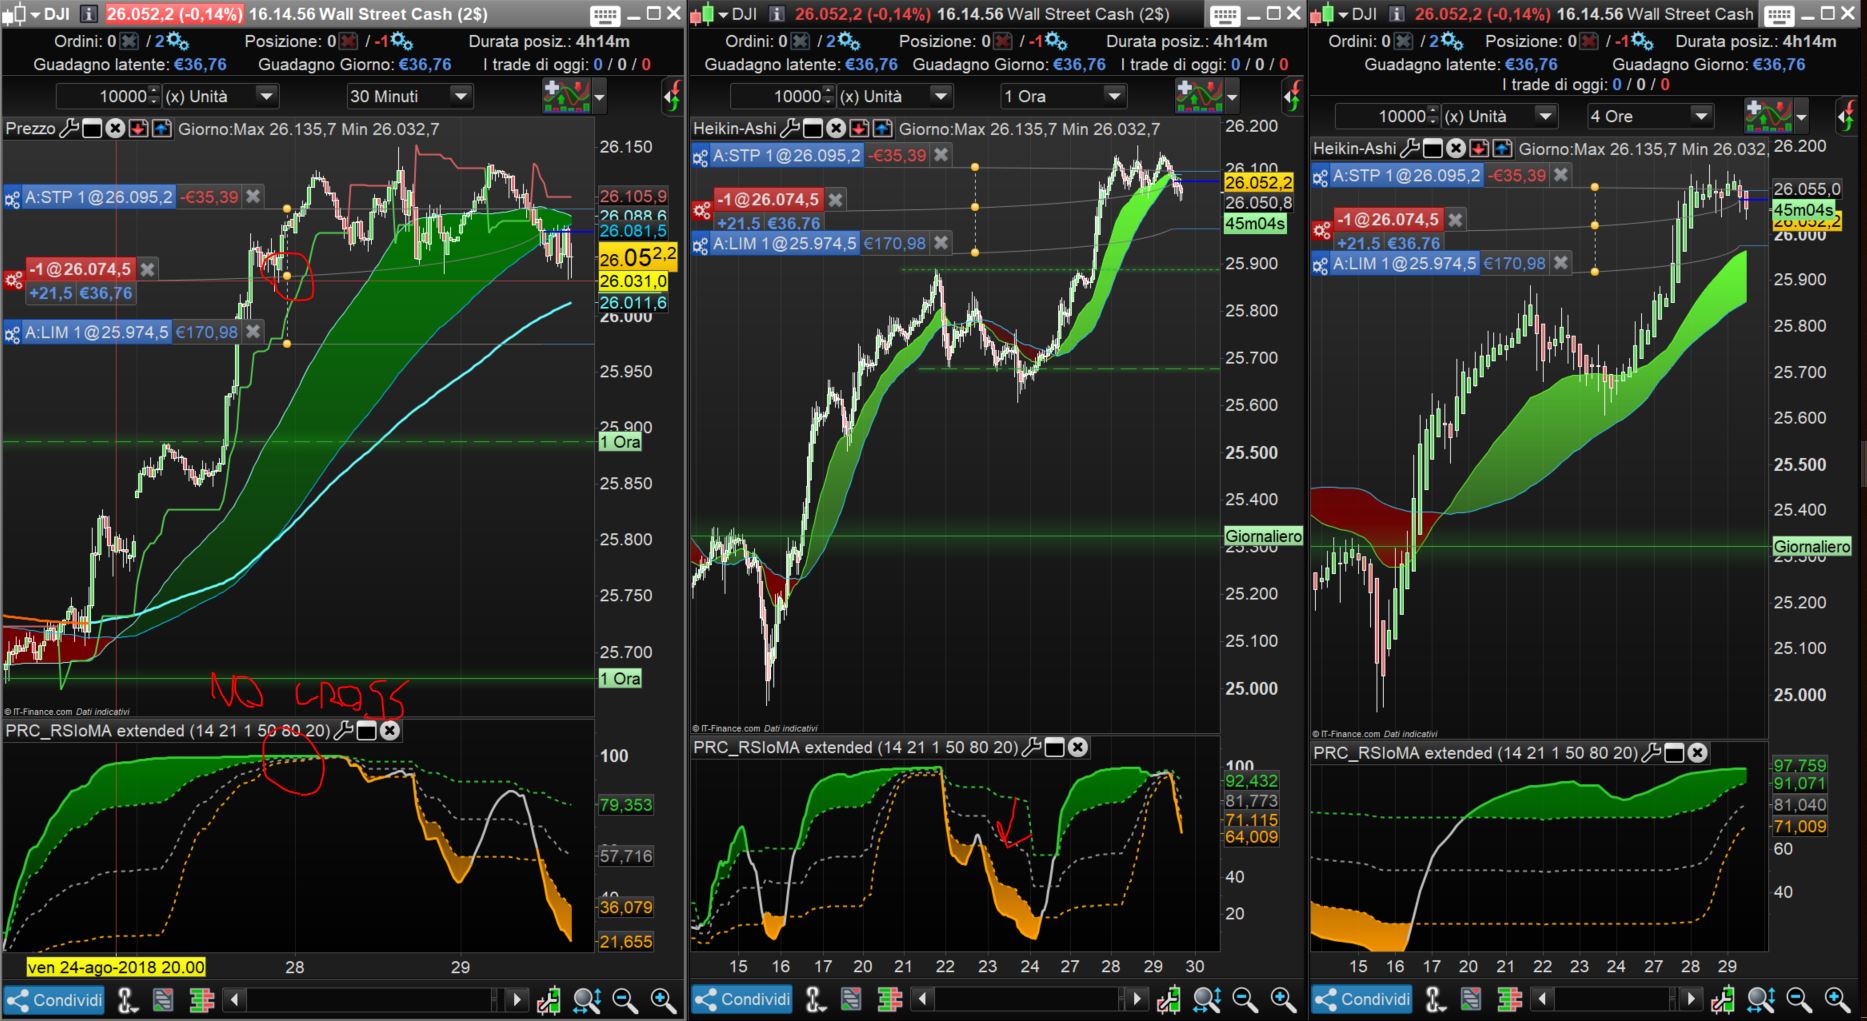Open Ordini gear settings on 1 Ora chart
Viewport: 1867px width, 1021px height.
pyautogui.click(x=848, y=41)
